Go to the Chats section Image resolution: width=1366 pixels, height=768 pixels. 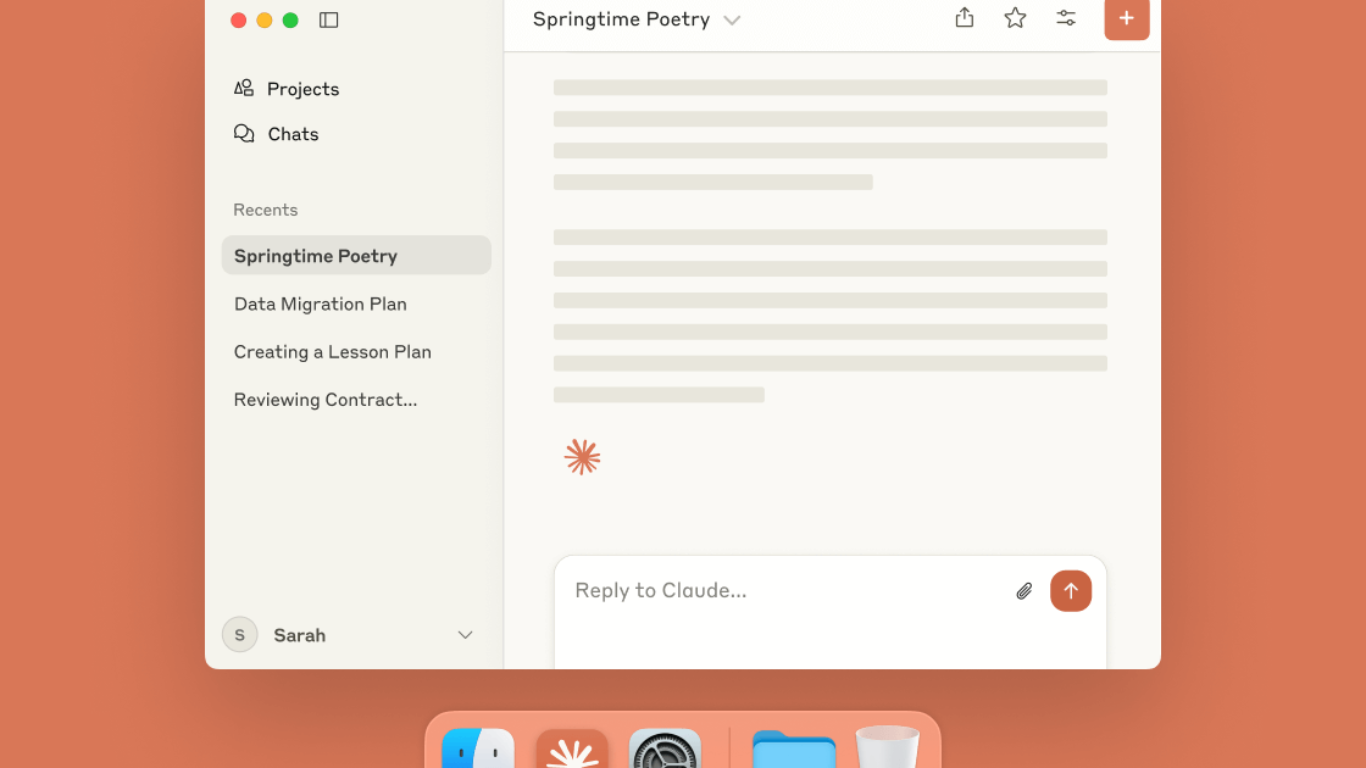pos(292,134)
